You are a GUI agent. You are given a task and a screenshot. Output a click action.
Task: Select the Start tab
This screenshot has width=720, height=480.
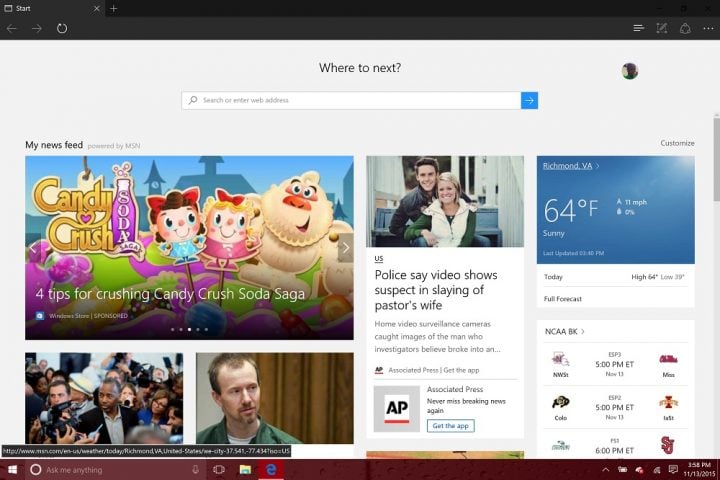click(x=50, y=8)
